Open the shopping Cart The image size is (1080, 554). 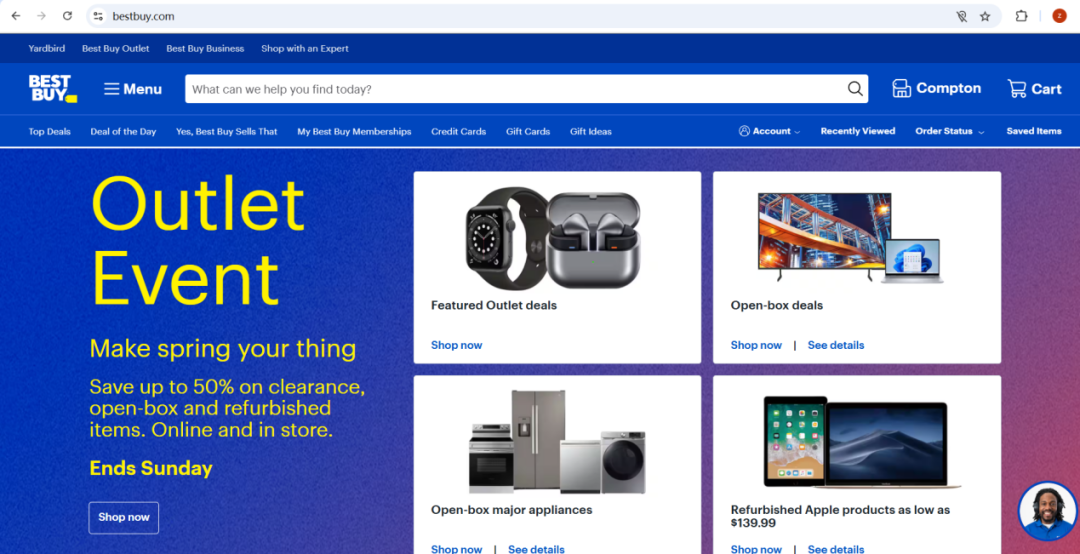click(1035, 88)
